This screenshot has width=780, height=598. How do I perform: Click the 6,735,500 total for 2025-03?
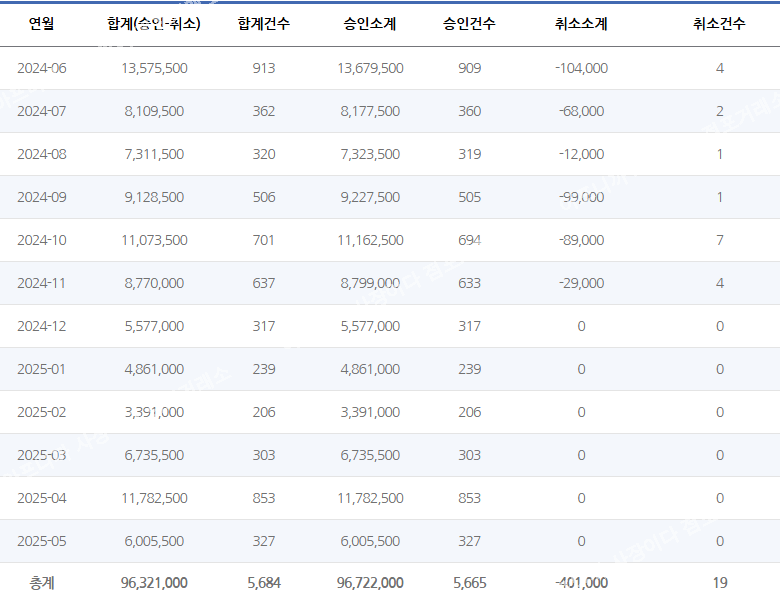click(154, 455)
